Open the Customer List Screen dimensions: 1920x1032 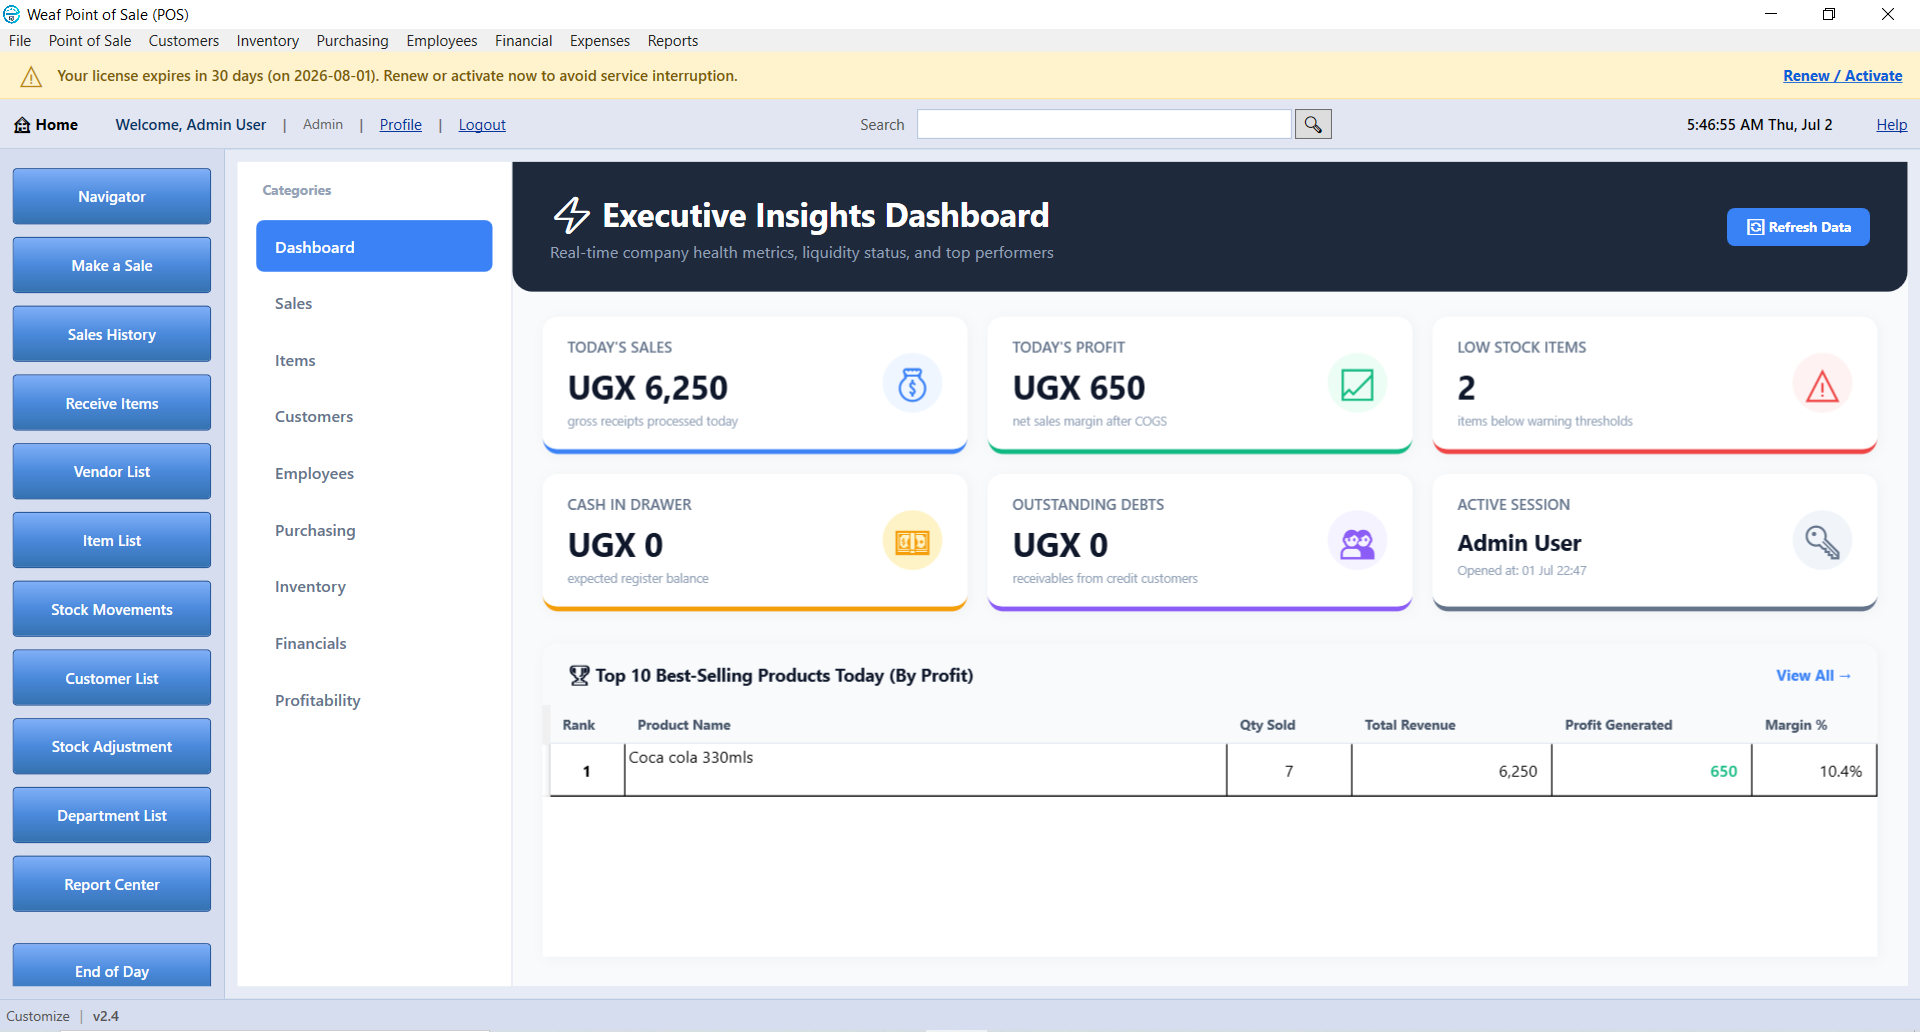(112, 678)
